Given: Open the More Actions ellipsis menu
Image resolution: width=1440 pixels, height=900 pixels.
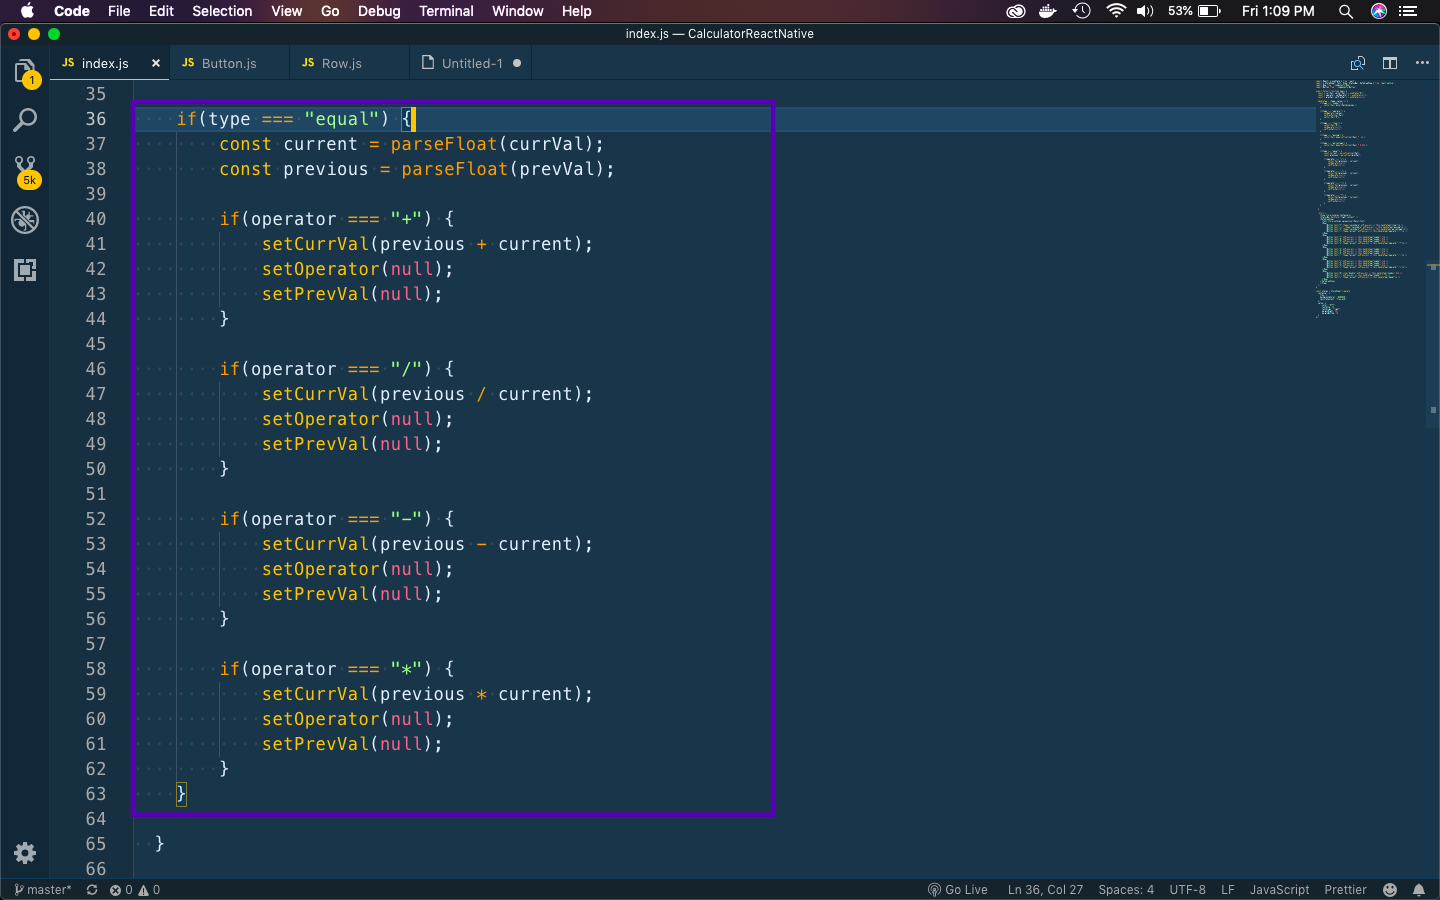Looking at the screenshot, I should click(x=1422, y=63).
